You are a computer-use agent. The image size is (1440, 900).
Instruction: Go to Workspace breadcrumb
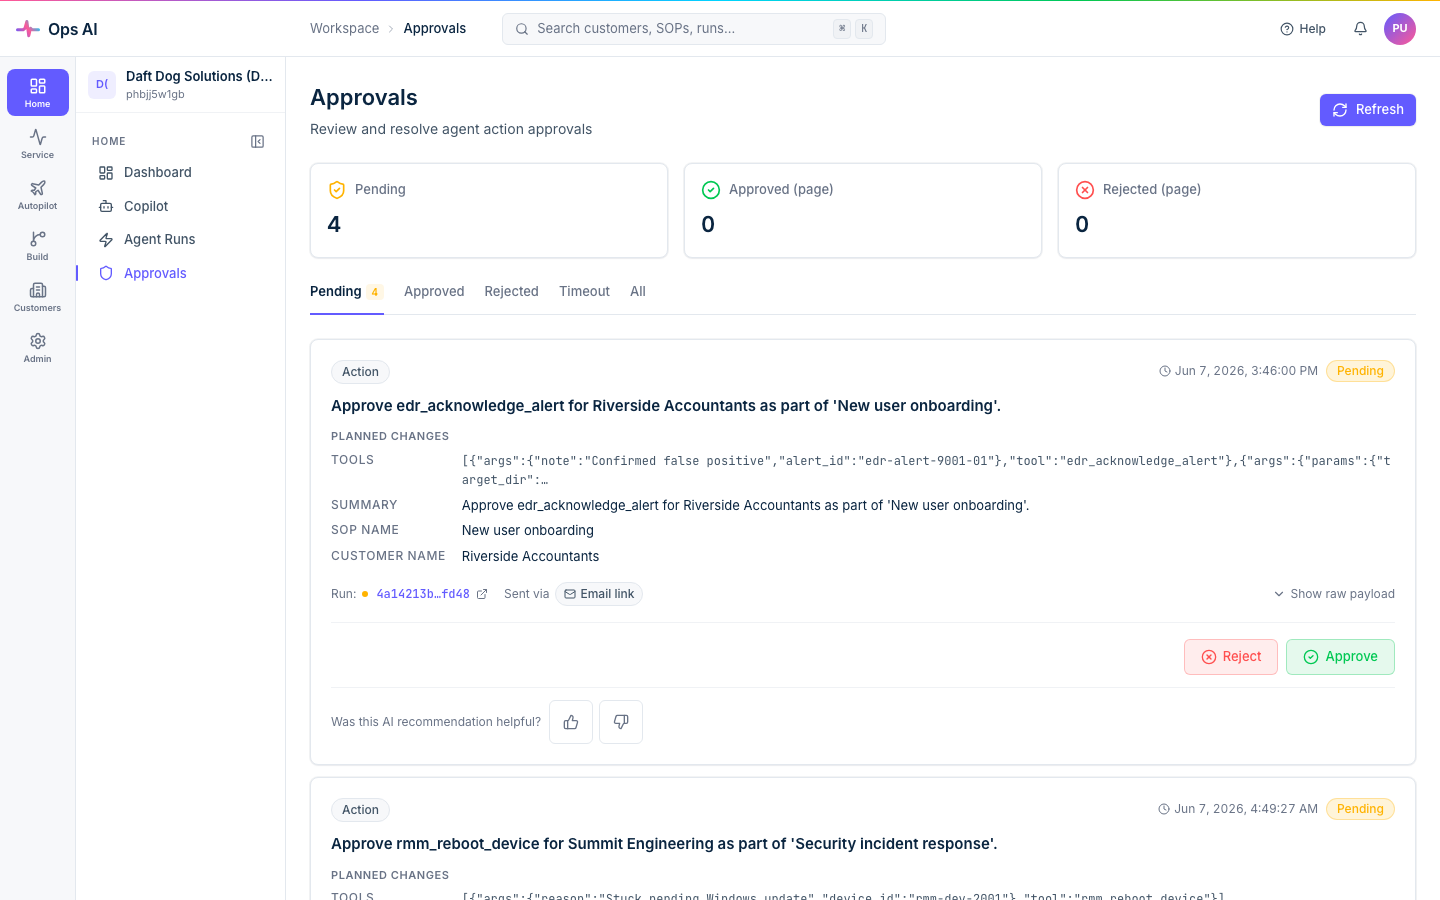[344, 29]
